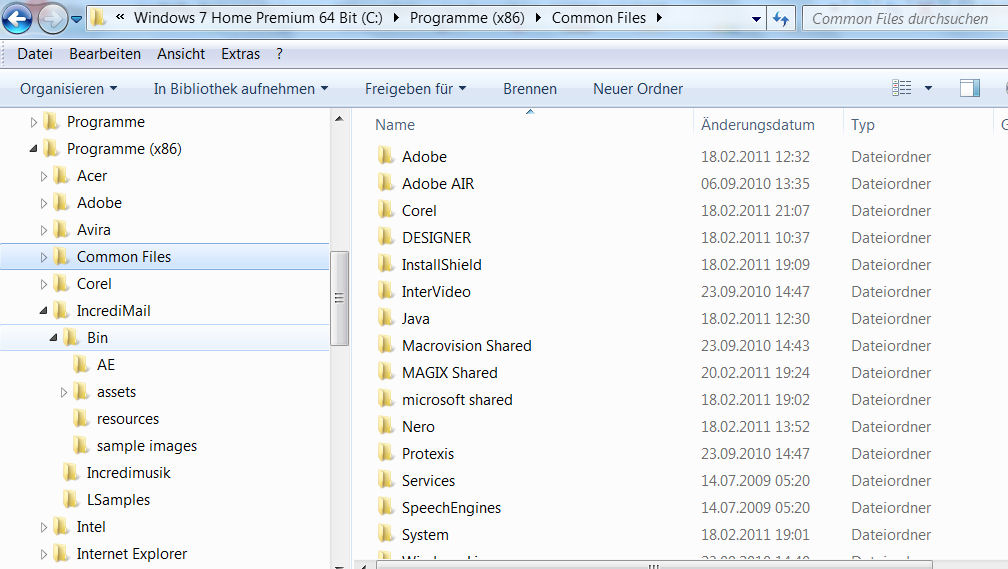Screen dimensions: 1008x569
Task: Expand the Intel tree node
Action: tap(44, 527)
